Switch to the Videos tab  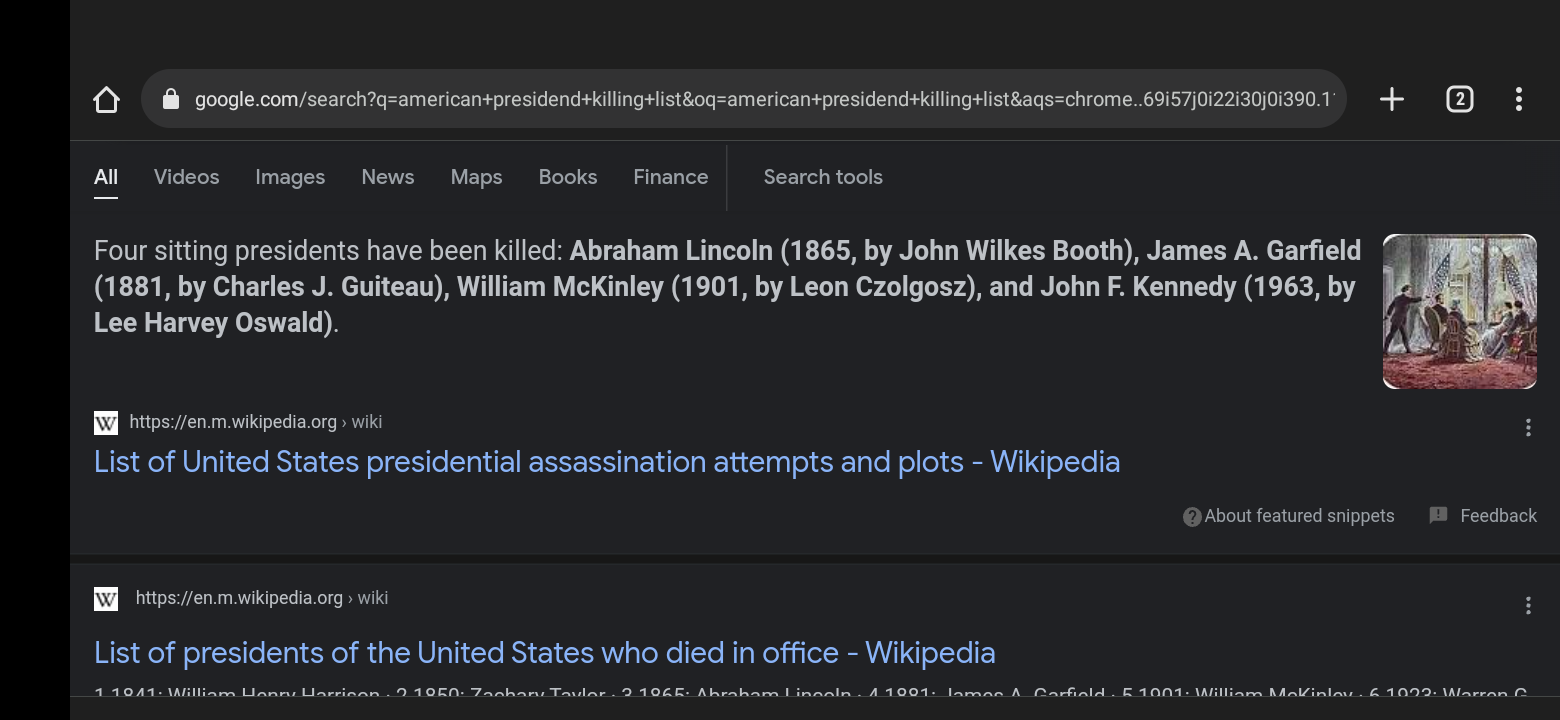tap(186, 177)
